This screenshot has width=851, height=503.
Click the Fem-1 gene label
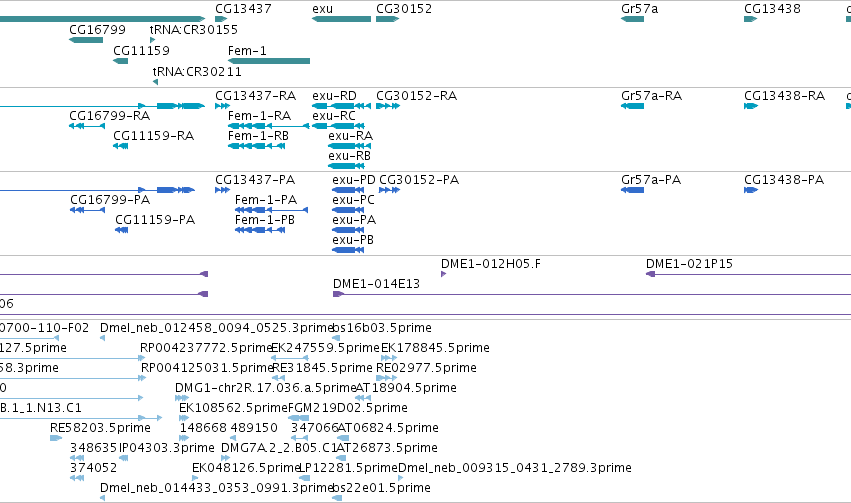(247, 50)
